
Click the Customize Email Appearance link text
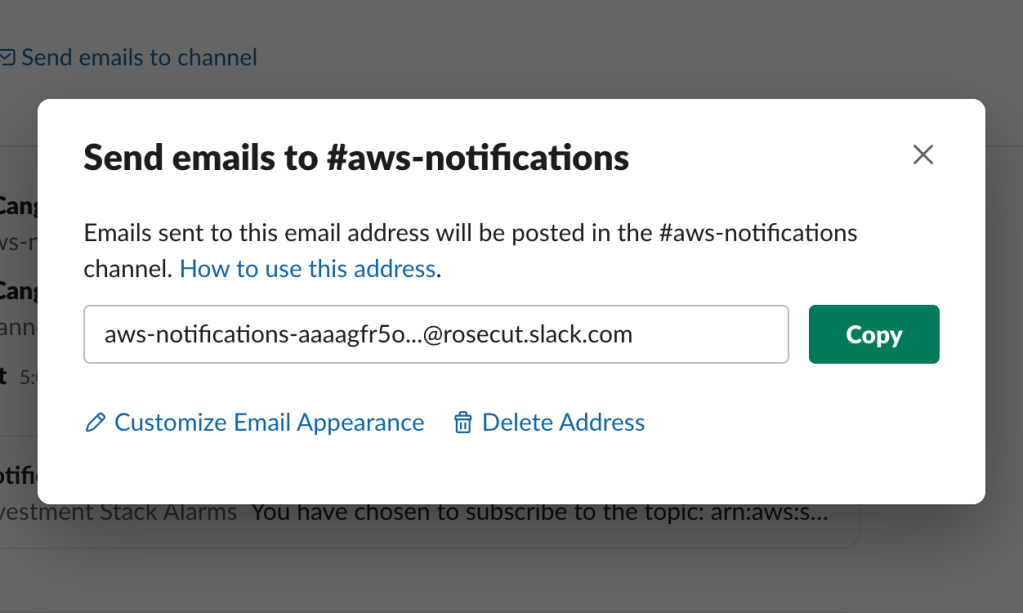269,423
